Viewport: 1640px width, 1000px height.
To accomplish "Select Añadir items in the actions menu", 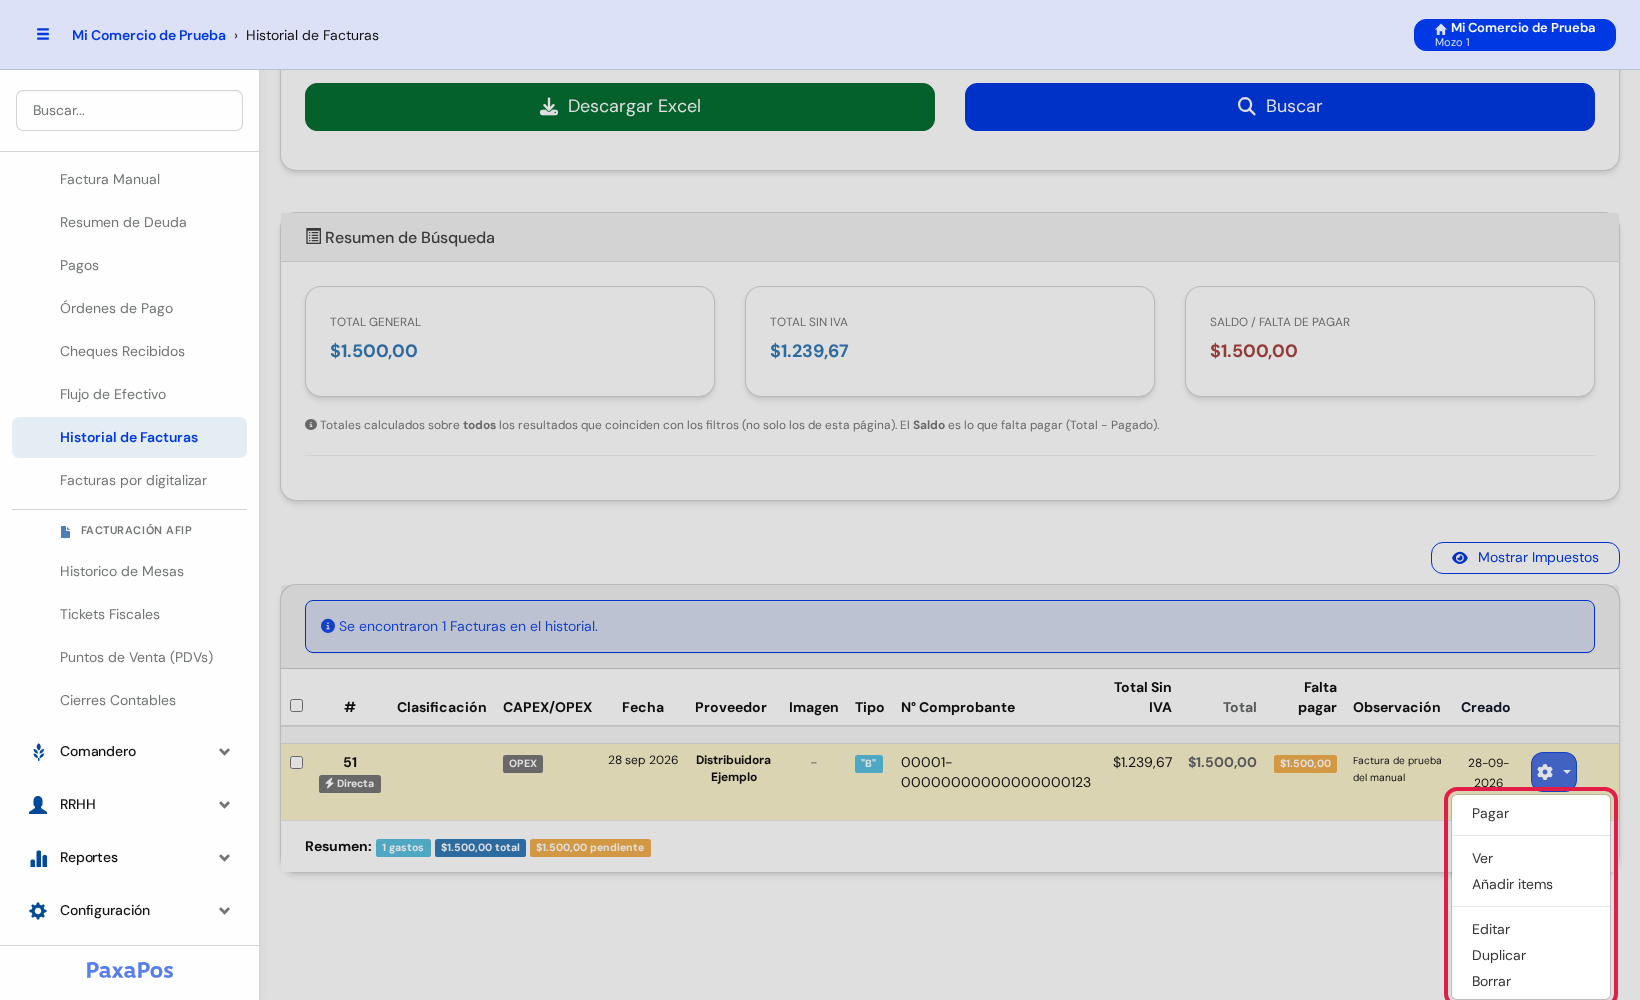I will pyautogui.click(x=1530, y=885).
